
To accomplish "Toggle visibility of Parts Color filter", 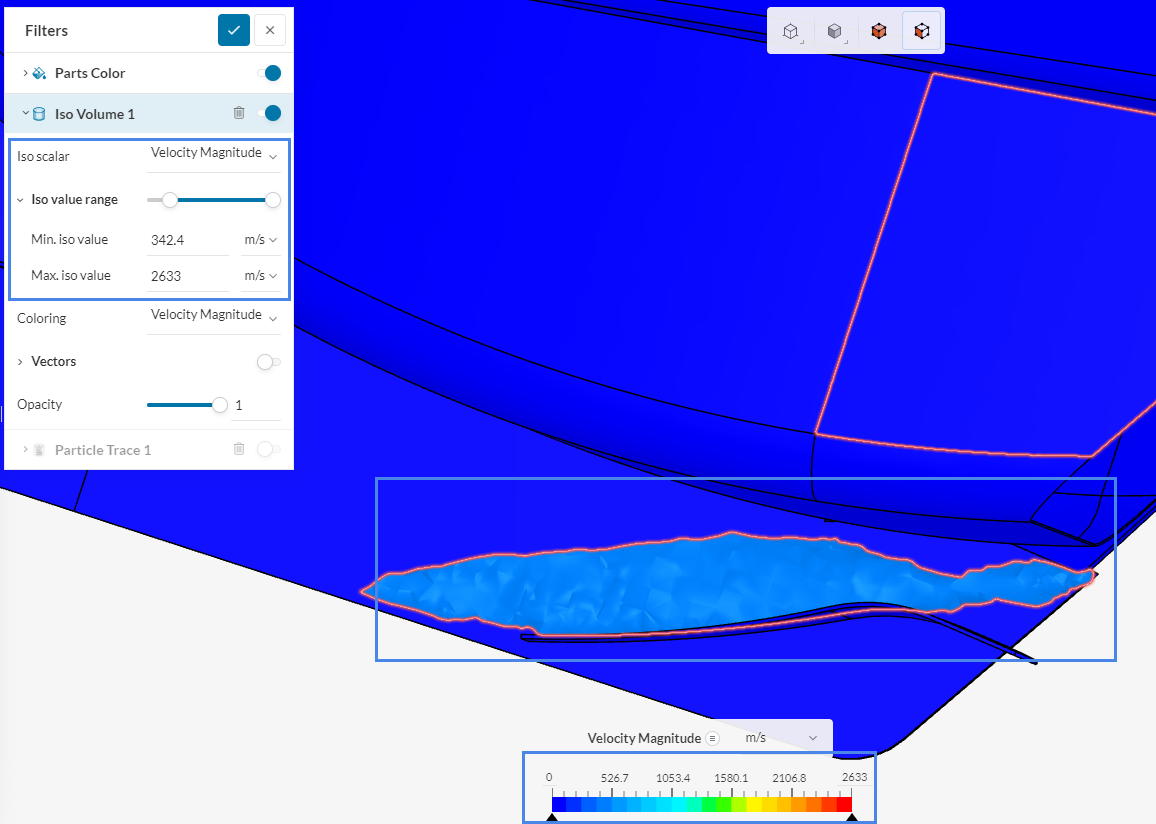I will pos(270,72).
